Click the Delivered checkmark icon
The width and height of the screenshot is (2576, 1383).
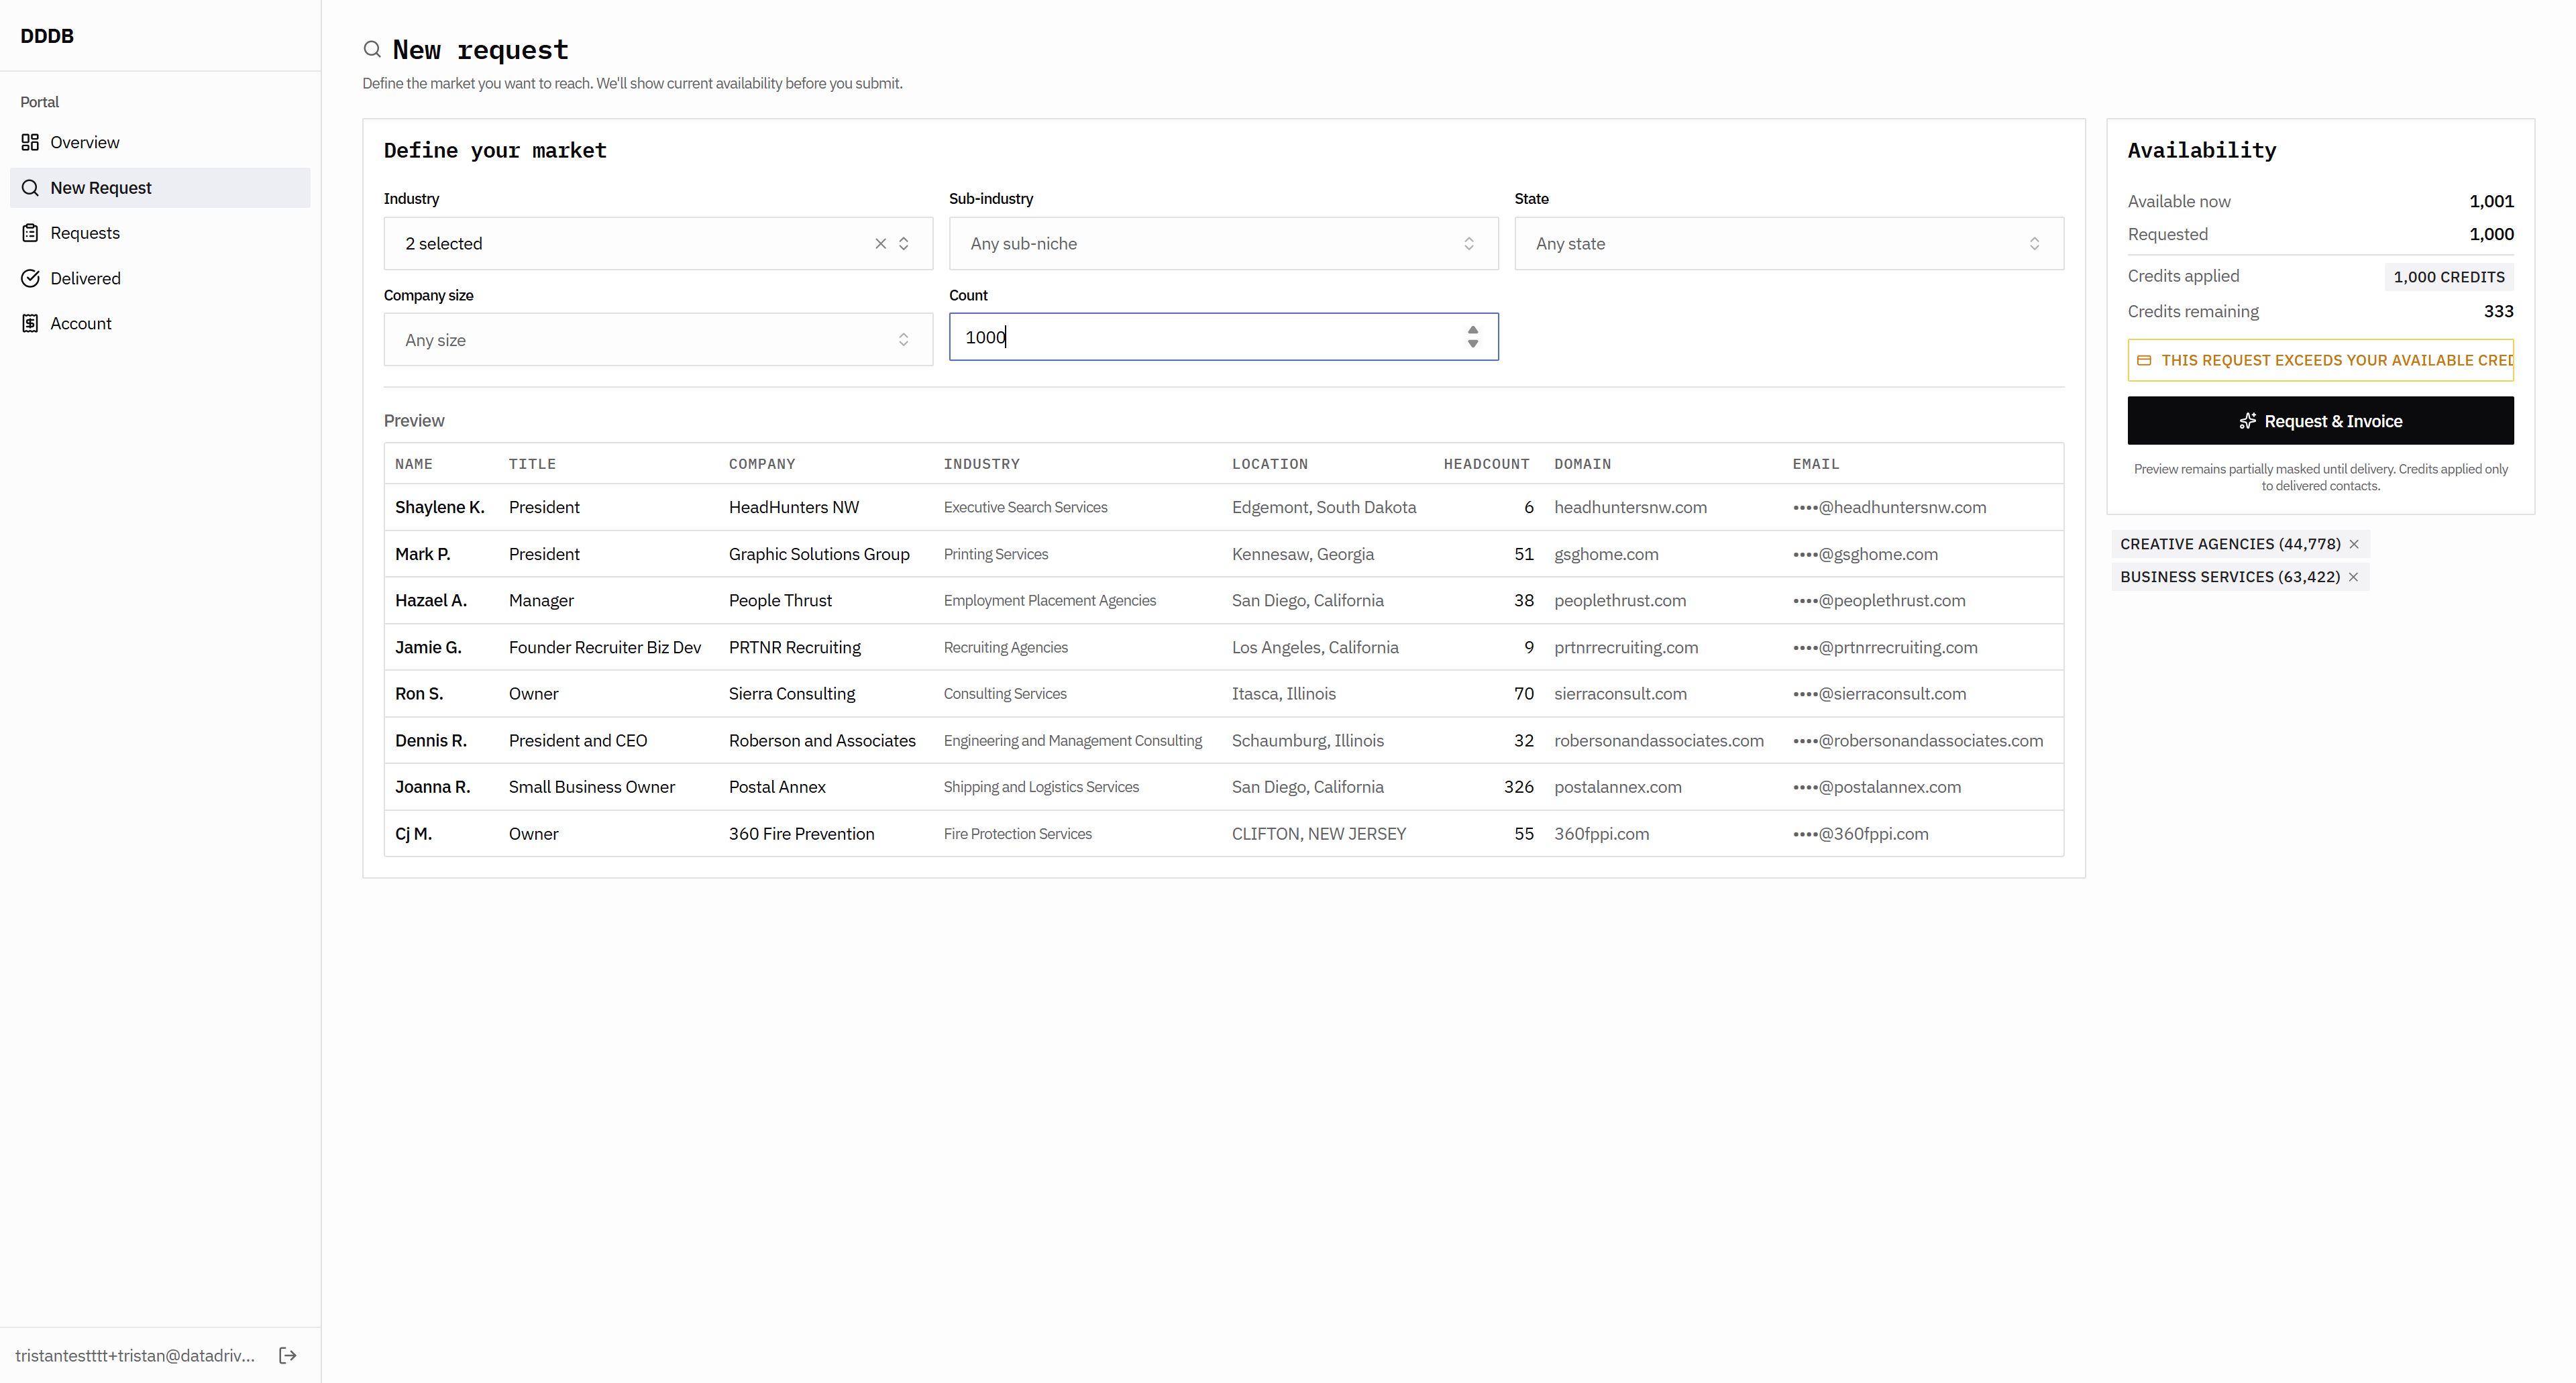click(x=30, y=278)
